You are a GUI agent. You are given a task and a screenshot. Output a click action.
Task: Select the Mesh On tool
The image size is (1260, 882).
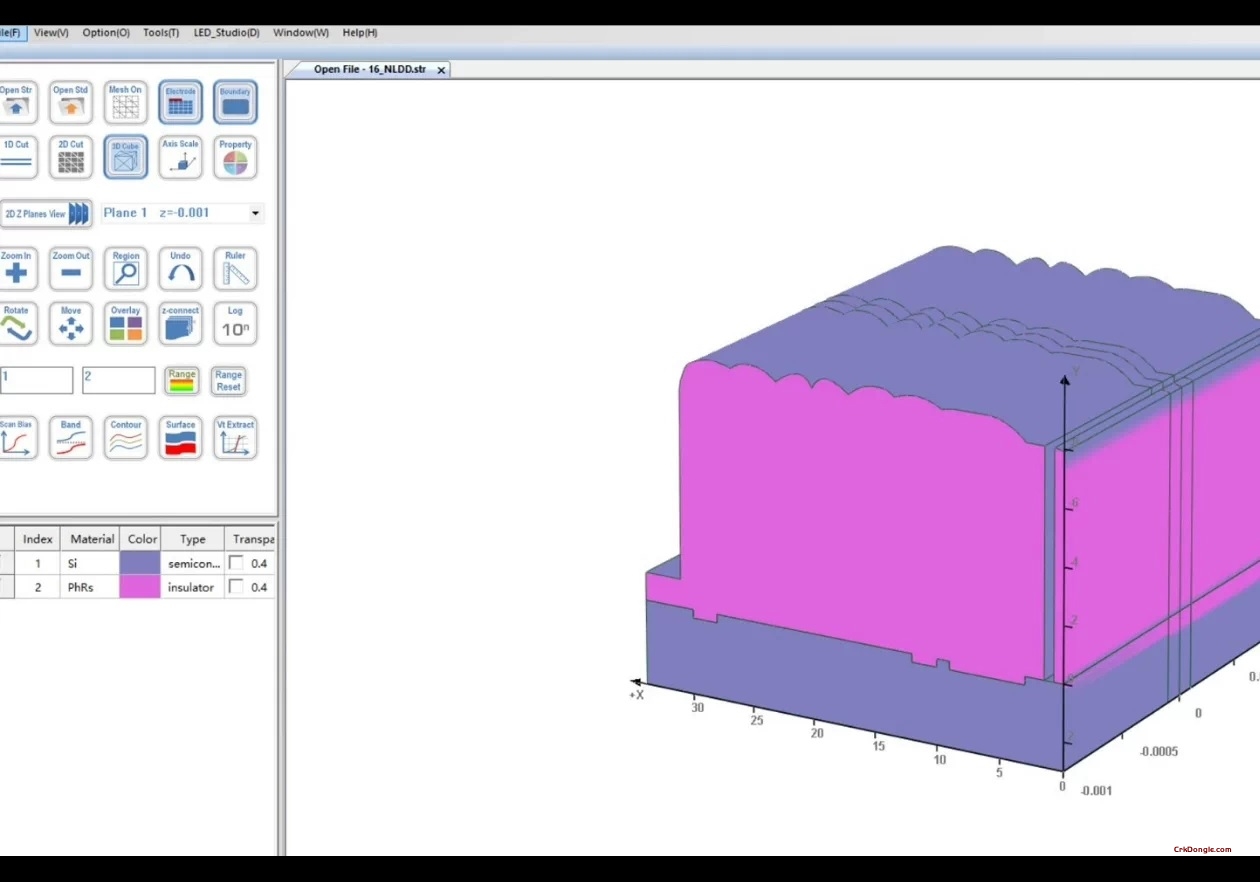[125, 101]
